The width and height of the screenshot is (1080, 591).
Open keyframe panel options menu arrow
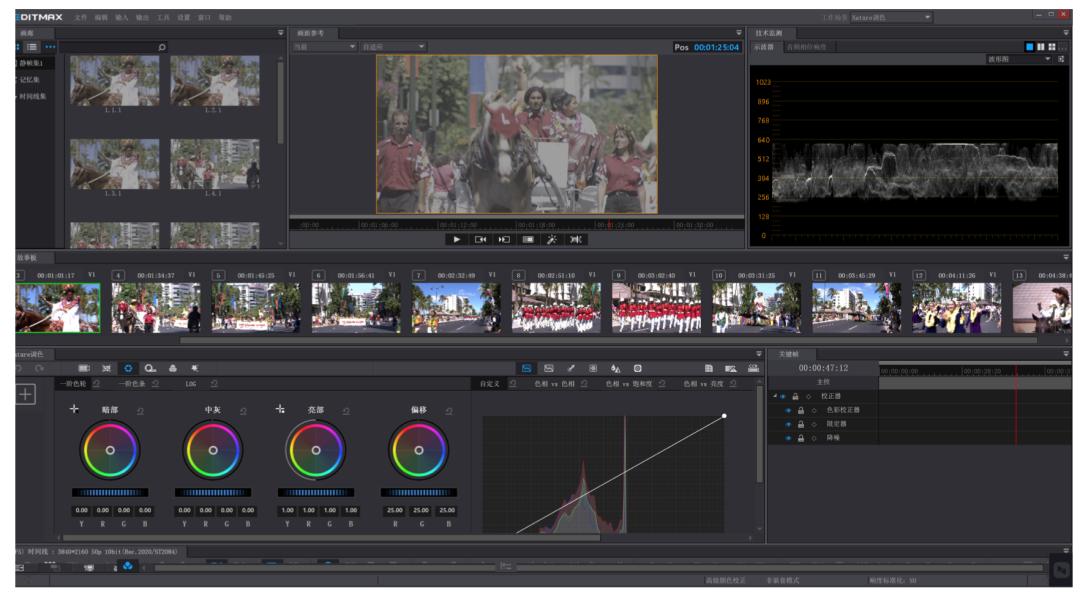[1066, 353]
